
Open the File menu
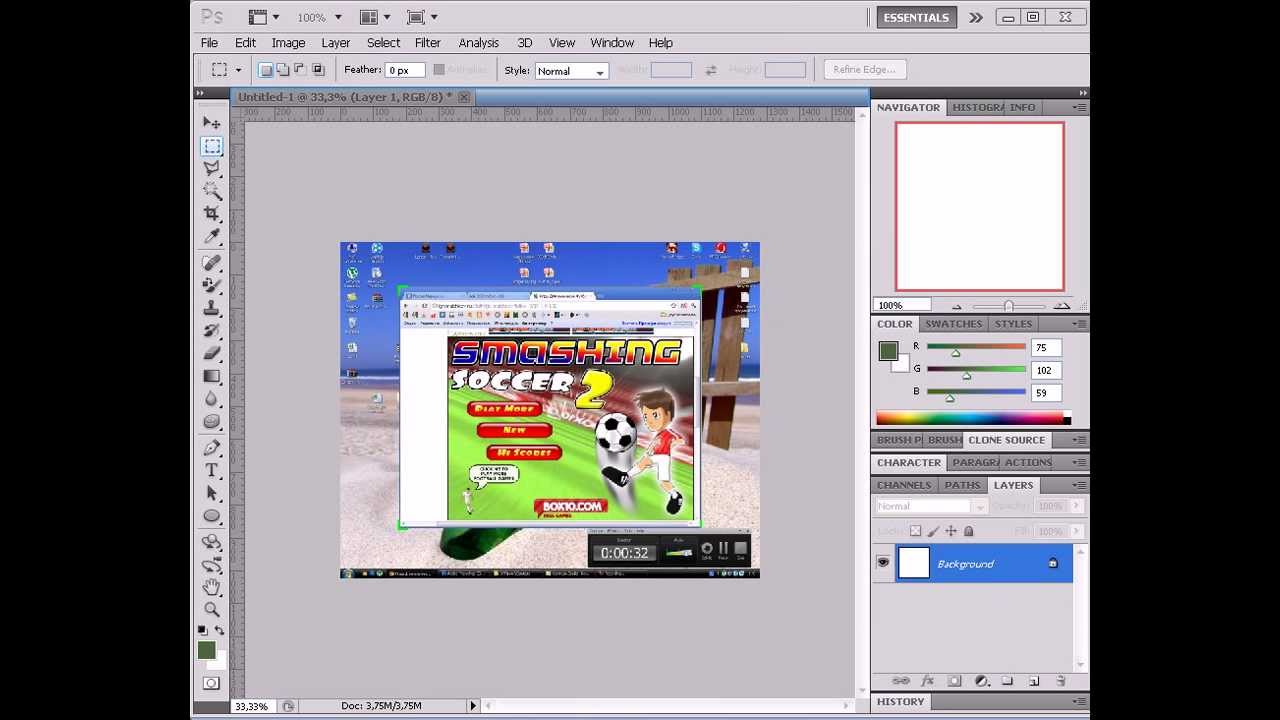209,43
